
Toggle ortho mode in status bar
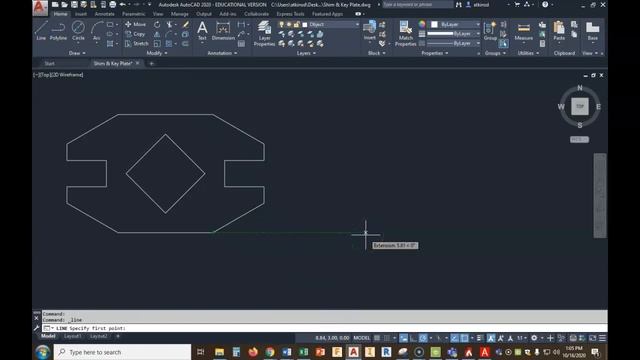click(x=413, y=338)
